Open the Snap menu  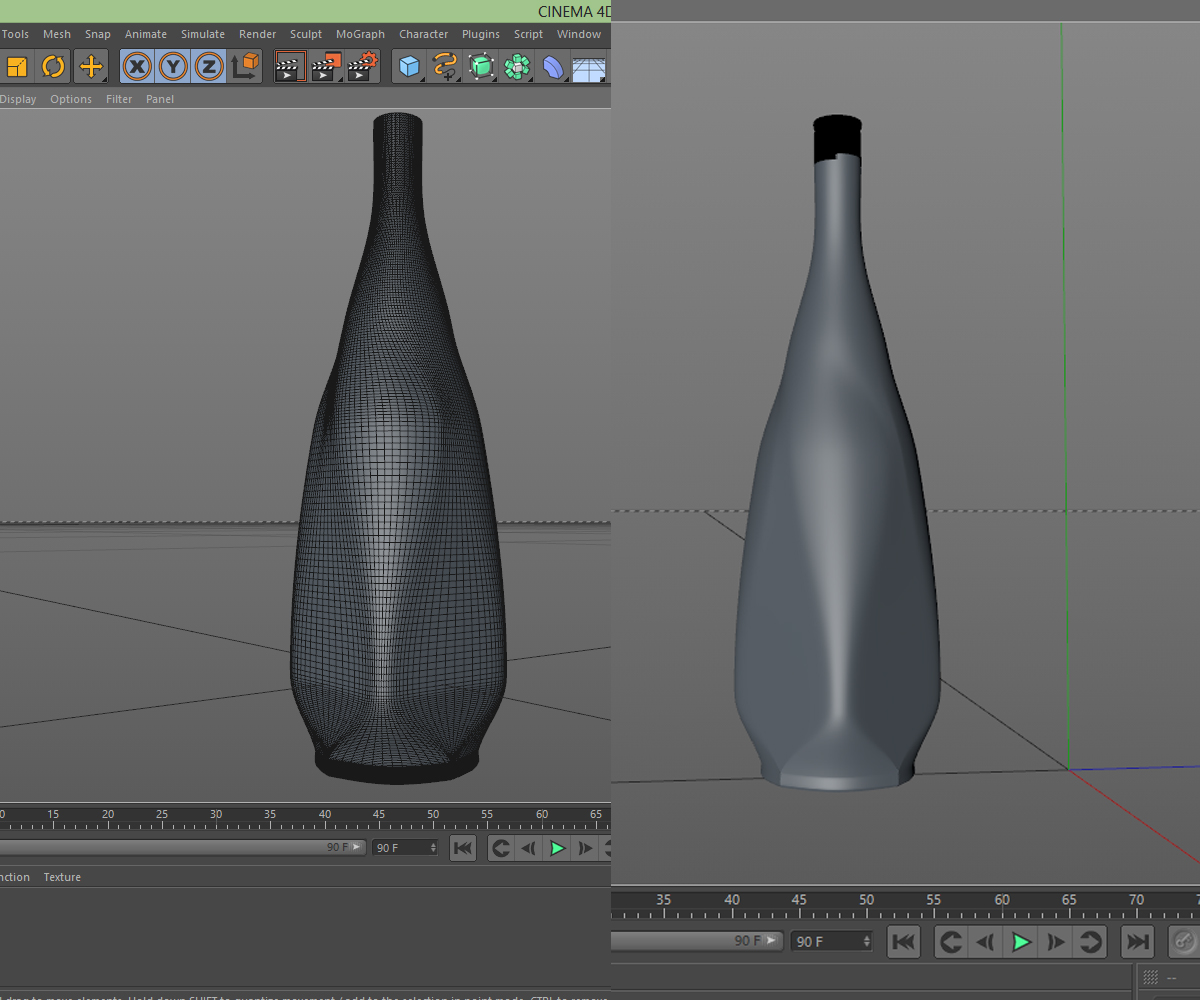point(98,34)
